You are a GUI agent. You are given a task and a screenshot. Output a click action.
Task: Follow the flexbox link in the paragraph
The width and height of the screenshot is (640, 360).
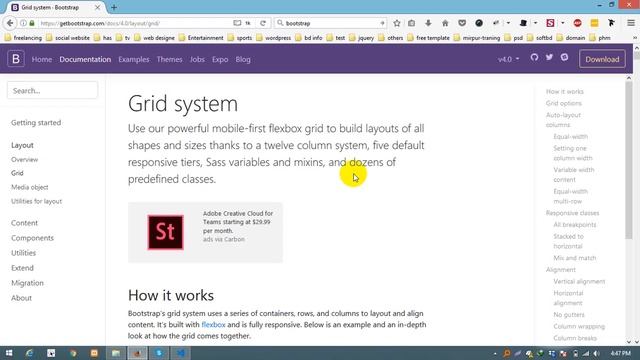[x=213, y=325]
